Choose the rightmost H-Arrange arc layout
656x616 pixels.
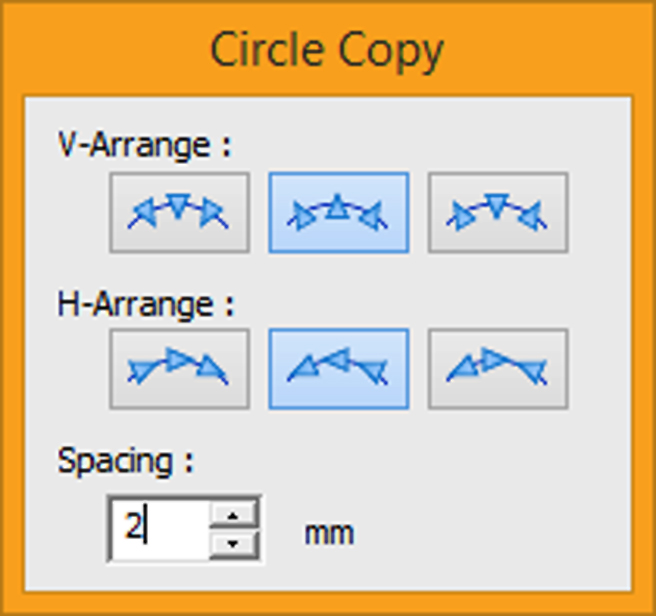point(498,368)
